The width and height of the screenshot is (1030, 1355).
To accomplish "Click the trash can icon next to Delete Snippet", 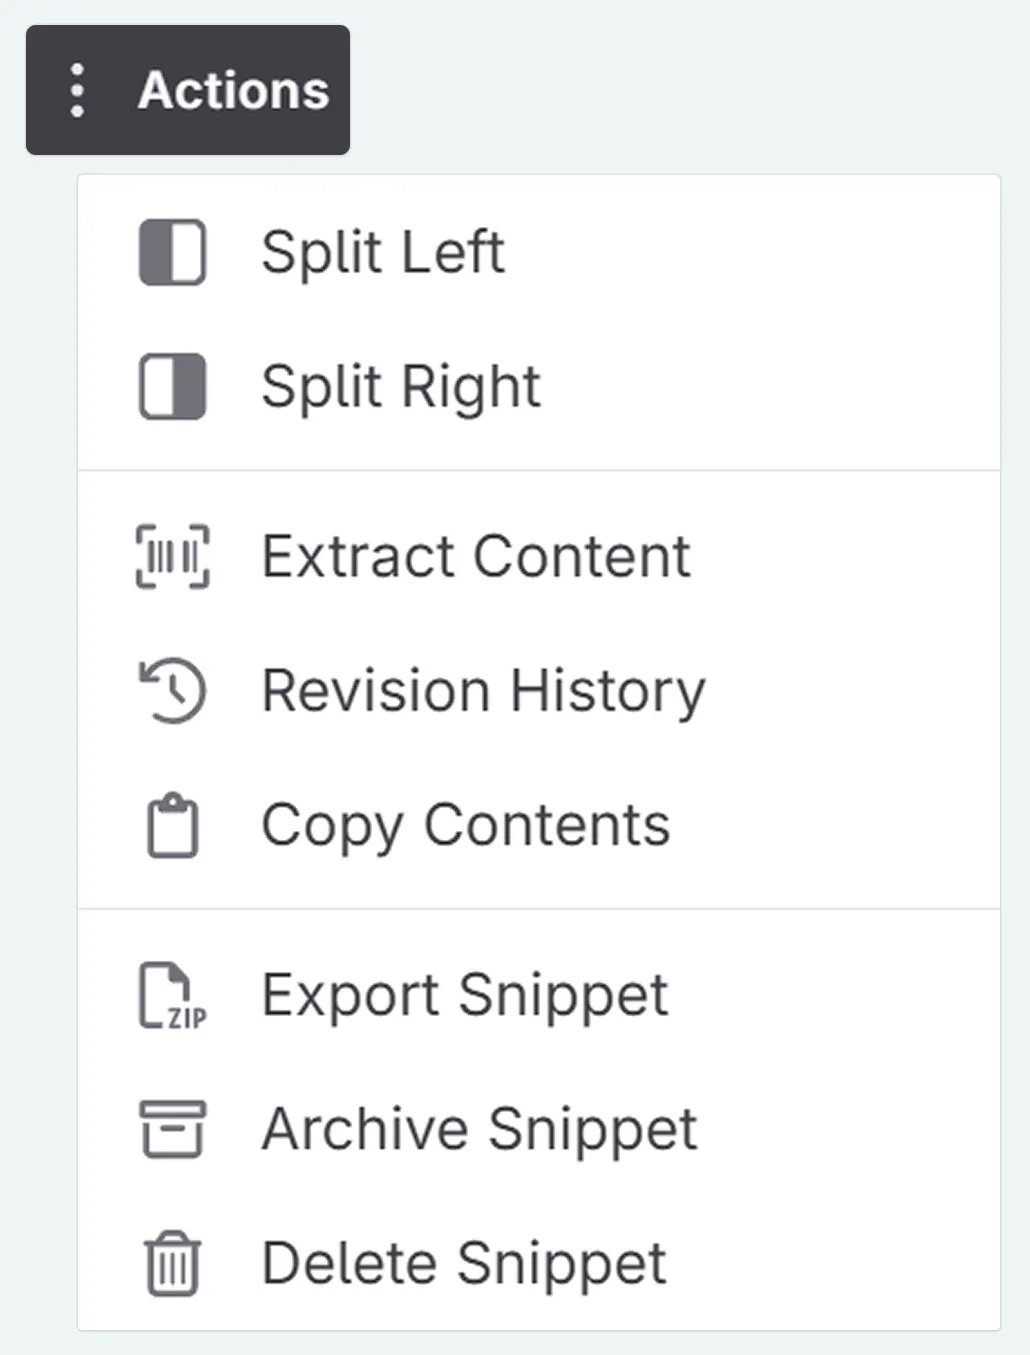I will [172, 1263].
